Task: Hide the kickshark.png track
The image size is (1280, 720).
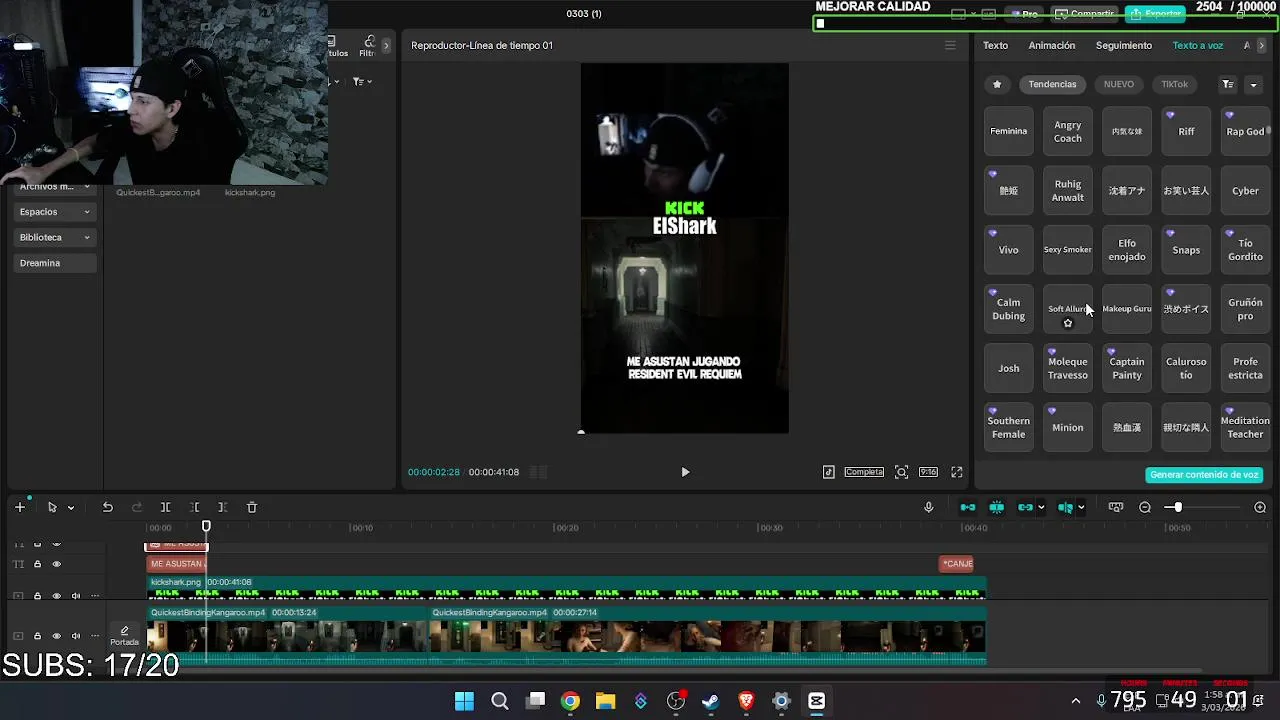Action: tap(56, 596)
